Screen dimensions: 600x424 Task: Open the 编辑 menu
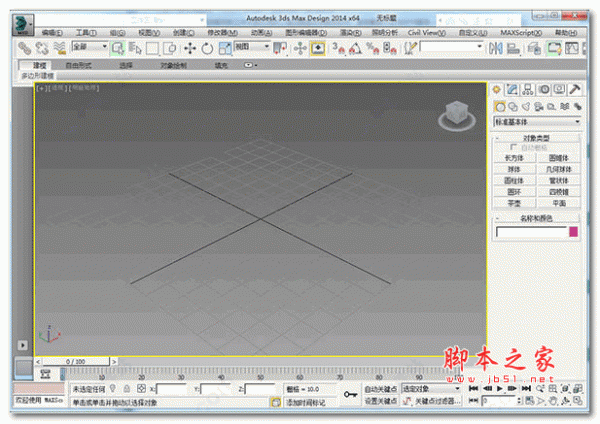pyautogui.click(x=52, y=32)
